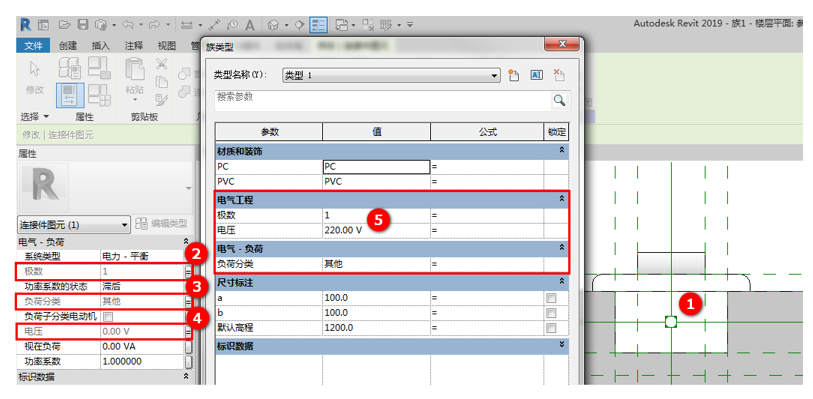Select the Modify arrow tool
This screenshot has height=399, width=813.
point(34,69)
